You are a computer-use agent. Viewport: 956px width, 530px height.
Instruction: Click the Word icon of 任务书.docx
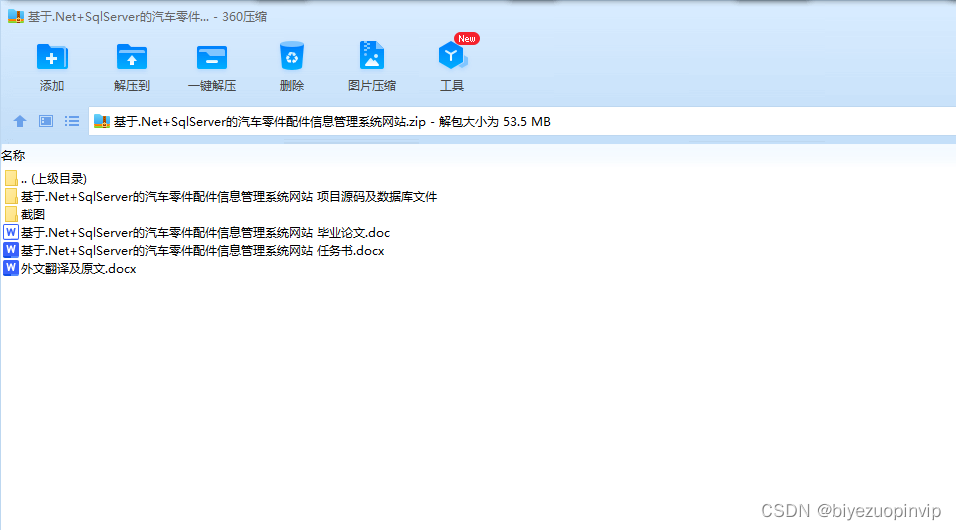point(11,250)
